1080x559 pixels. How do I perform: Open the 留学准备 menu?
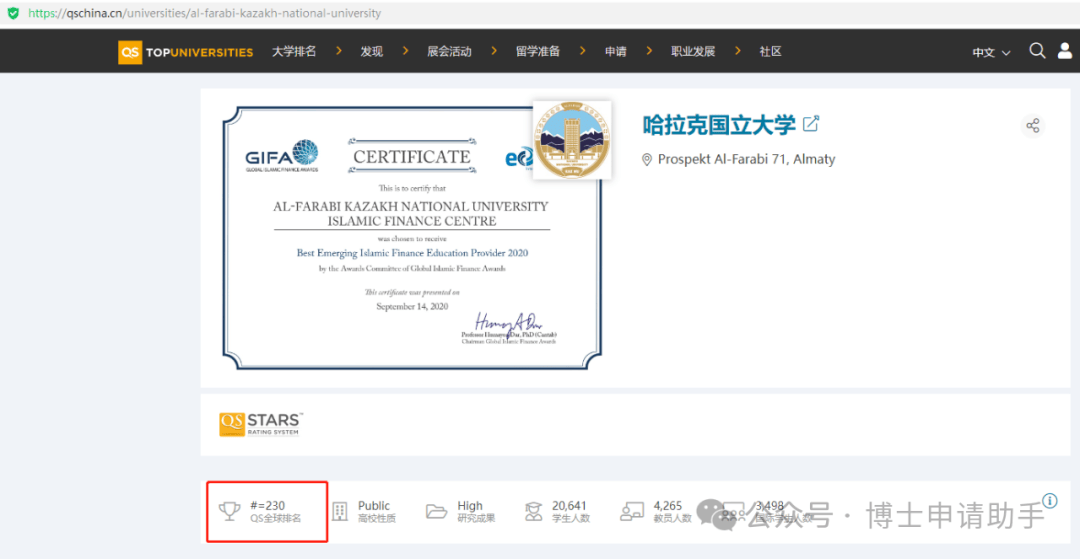point(538,52)
